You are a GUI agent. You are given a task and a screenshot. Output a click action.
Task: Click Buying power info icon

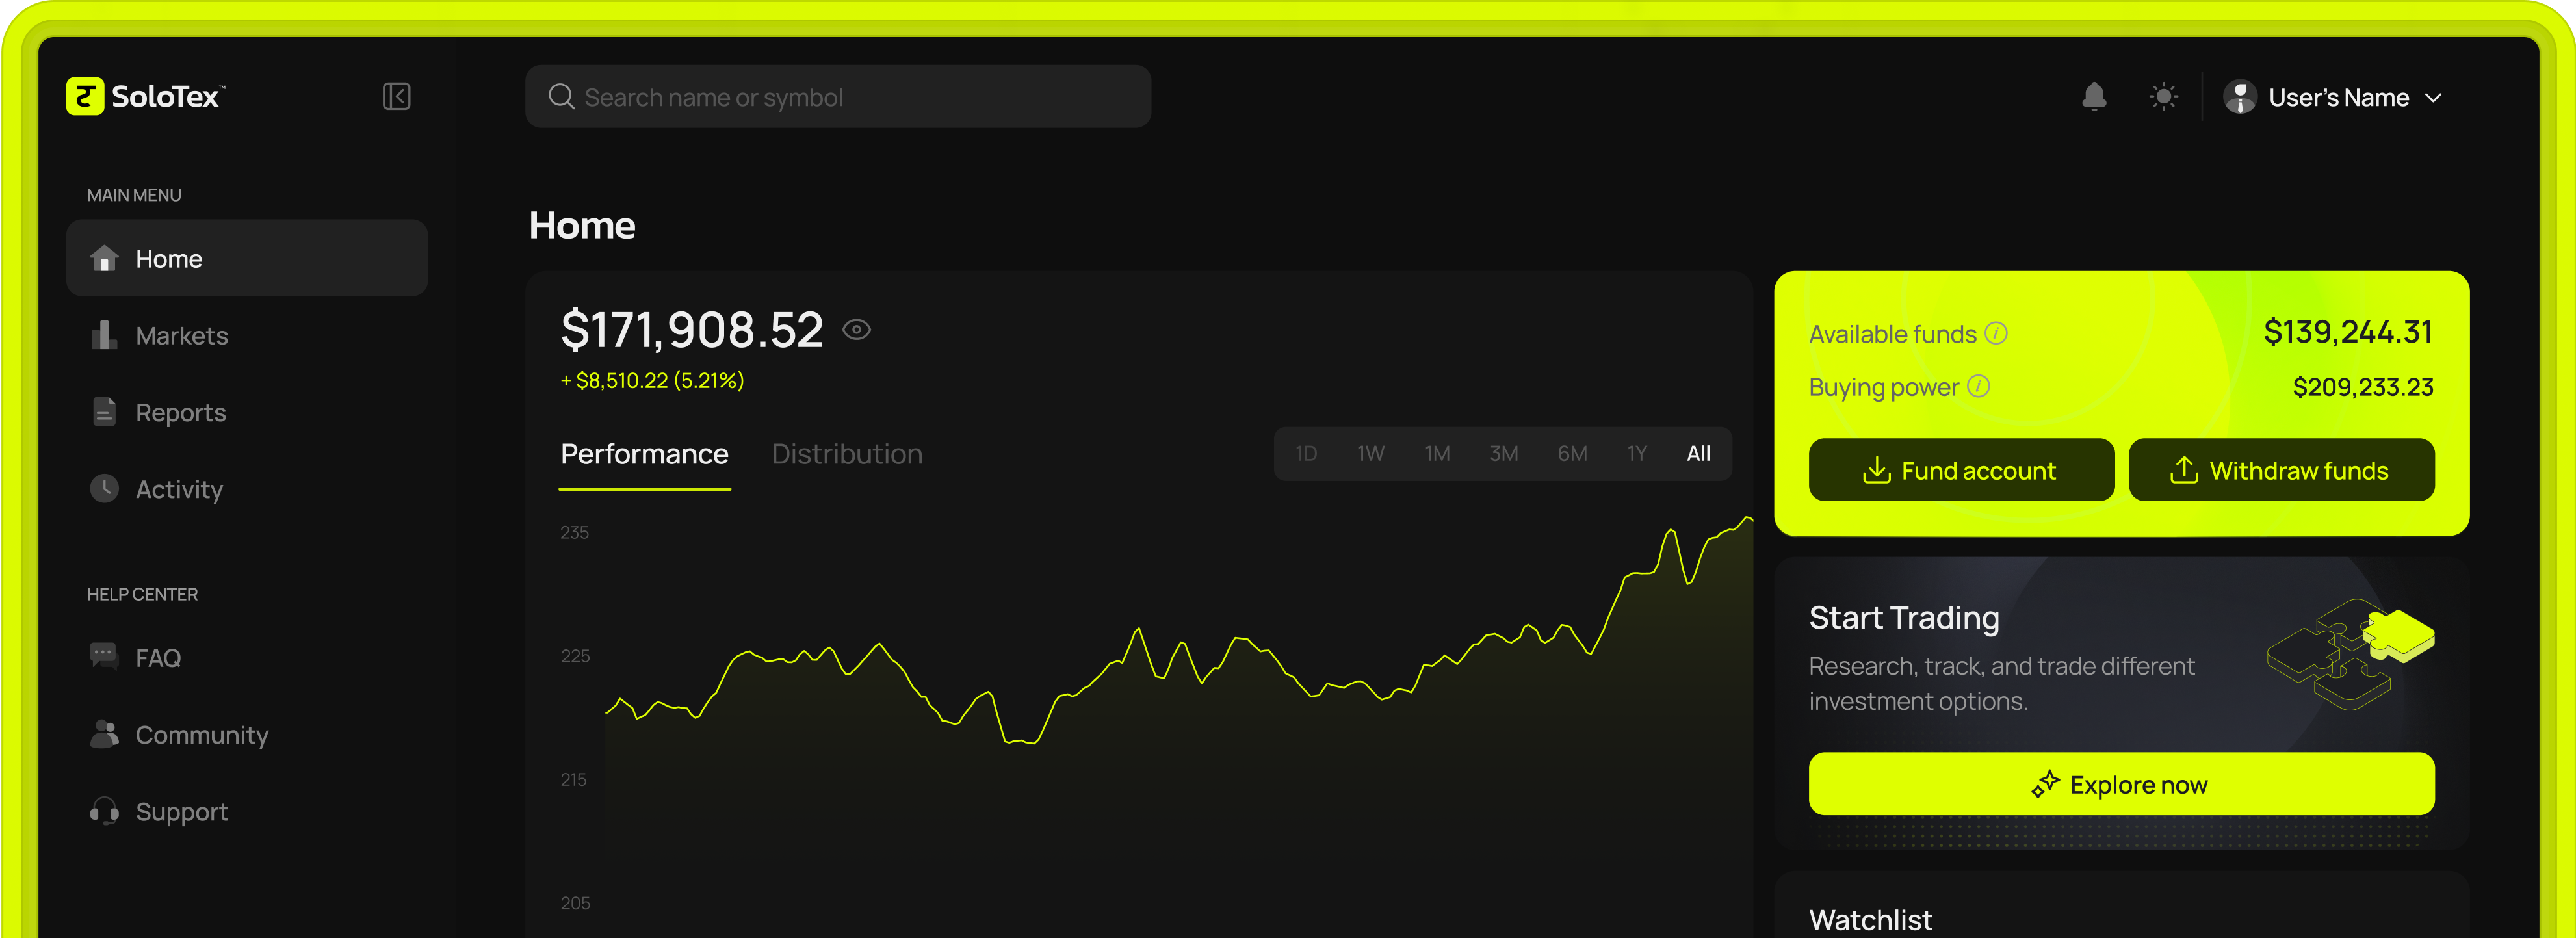coord(1978,386)
